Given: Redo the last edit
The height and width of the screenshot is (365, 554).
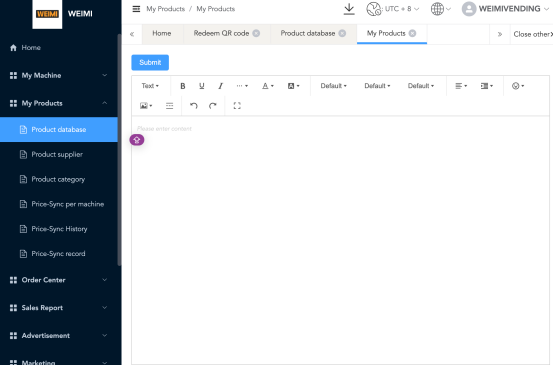Looking at the screenshot, I should (x=213, y=106).
